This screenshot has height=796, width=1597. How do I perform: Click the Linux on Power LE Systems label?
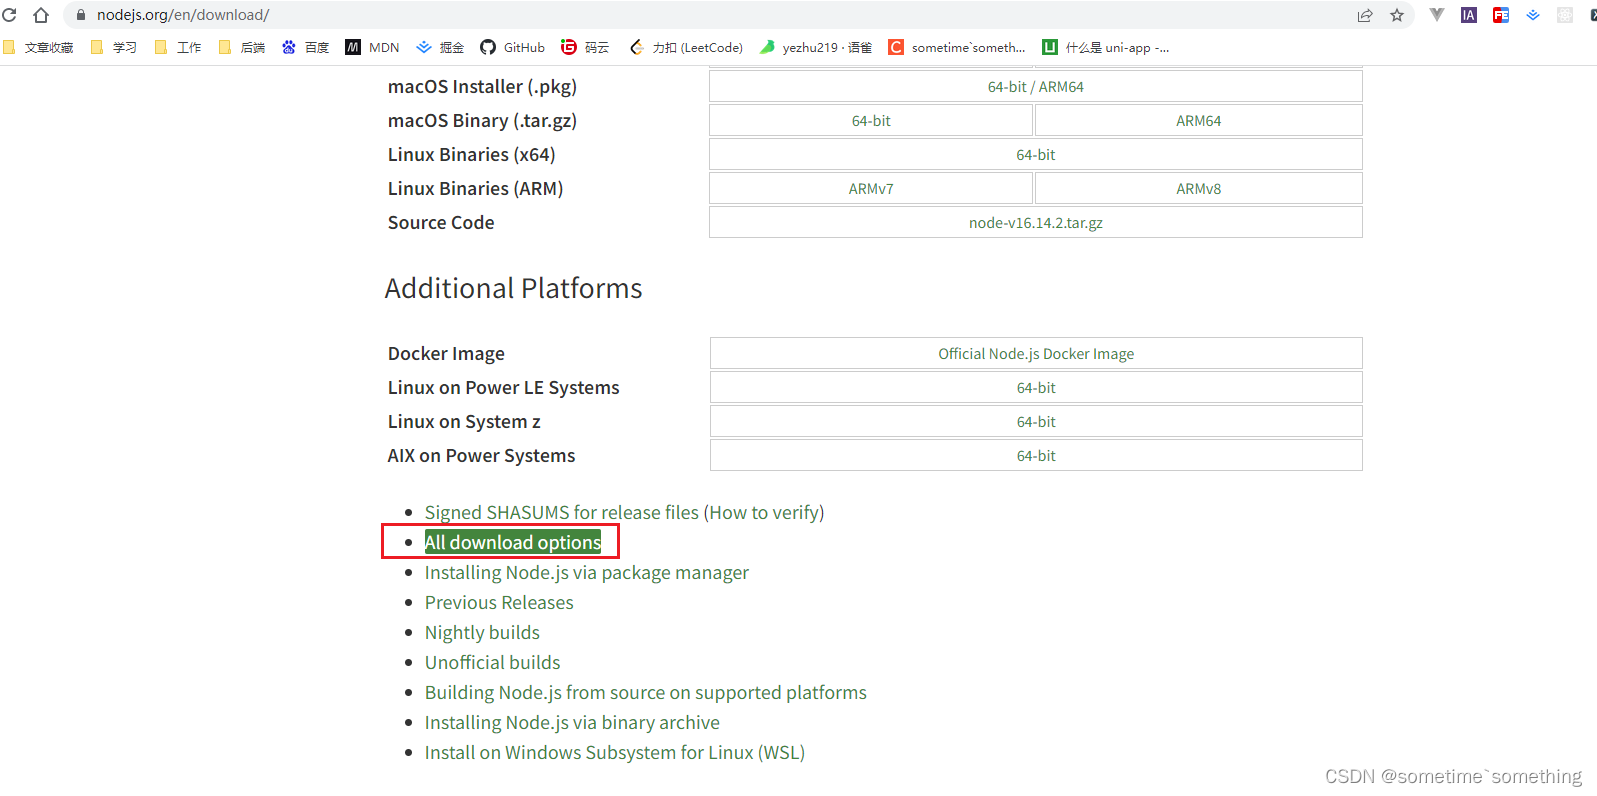coord(503,388)
